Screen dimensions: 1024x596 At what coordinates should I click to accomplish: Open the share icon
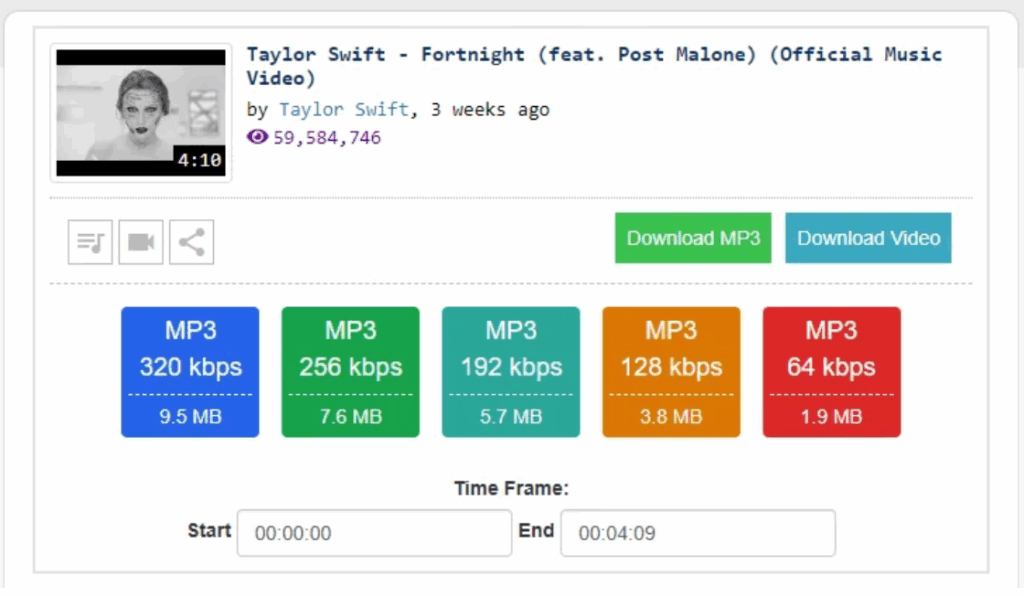[x=191, y=242]
